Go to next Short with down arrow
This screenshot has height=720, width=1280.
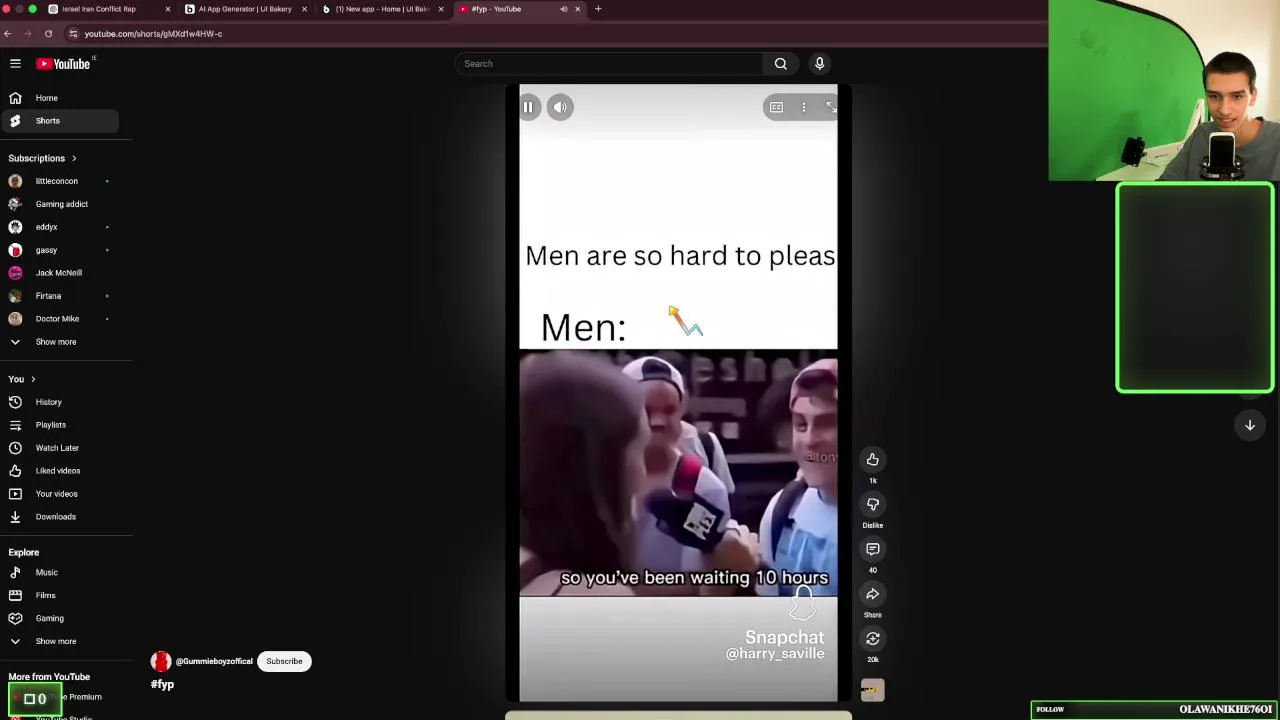pos(1249,425)
